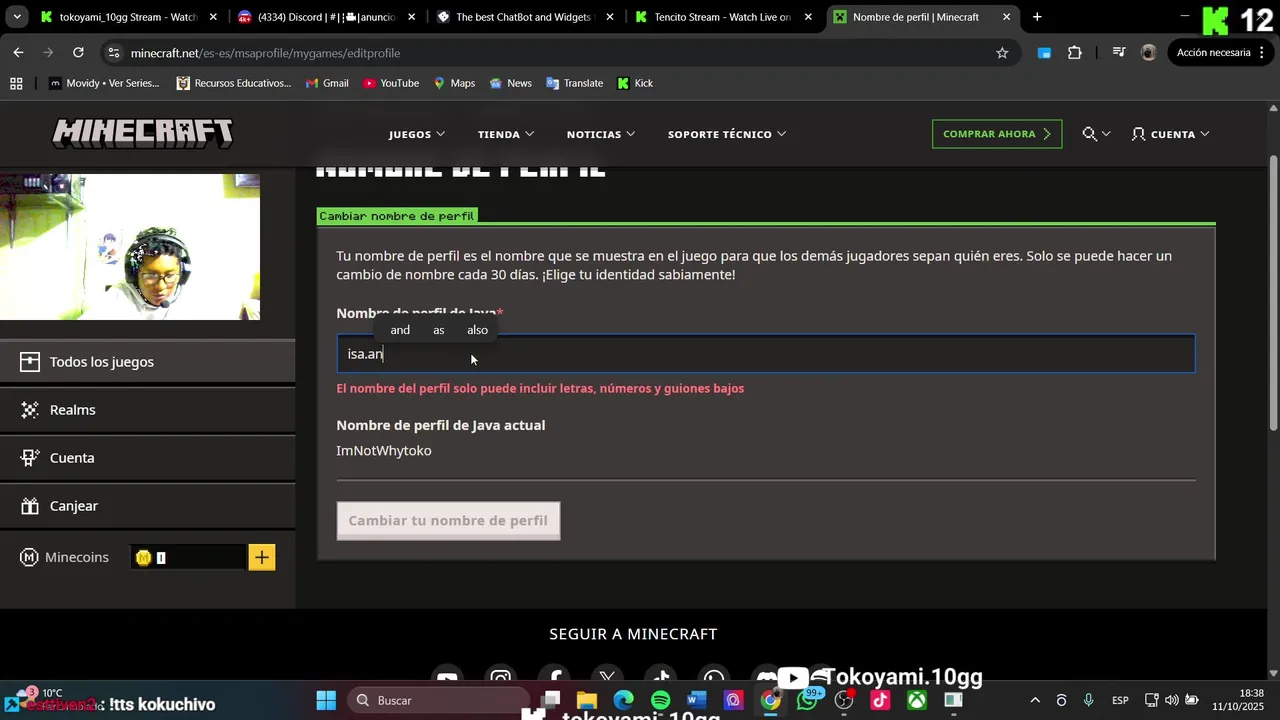Viewport: 1280px width, 720px height.
Task: Open Cuenta sidebar item
Action: point(147,458)
